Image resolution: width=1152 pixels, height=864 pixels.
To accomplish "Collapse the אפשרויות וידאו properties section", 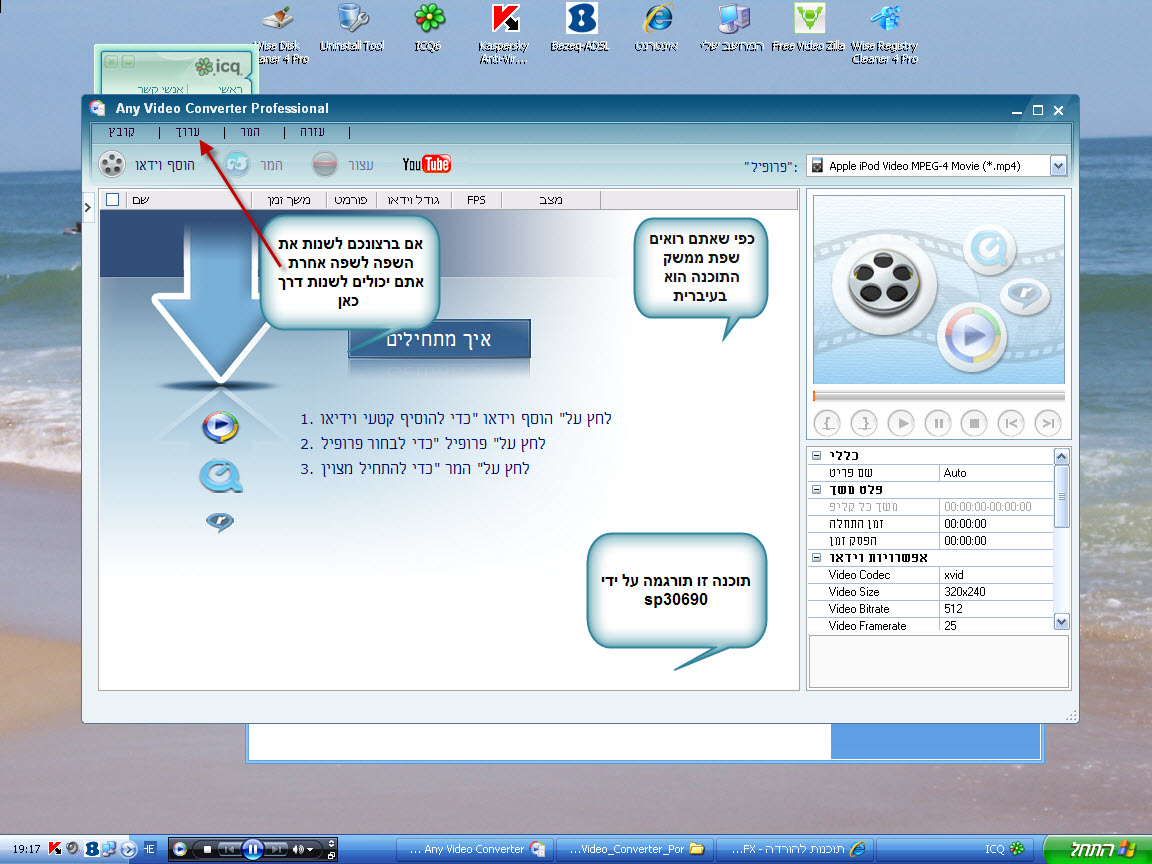I will coord(817,558).
